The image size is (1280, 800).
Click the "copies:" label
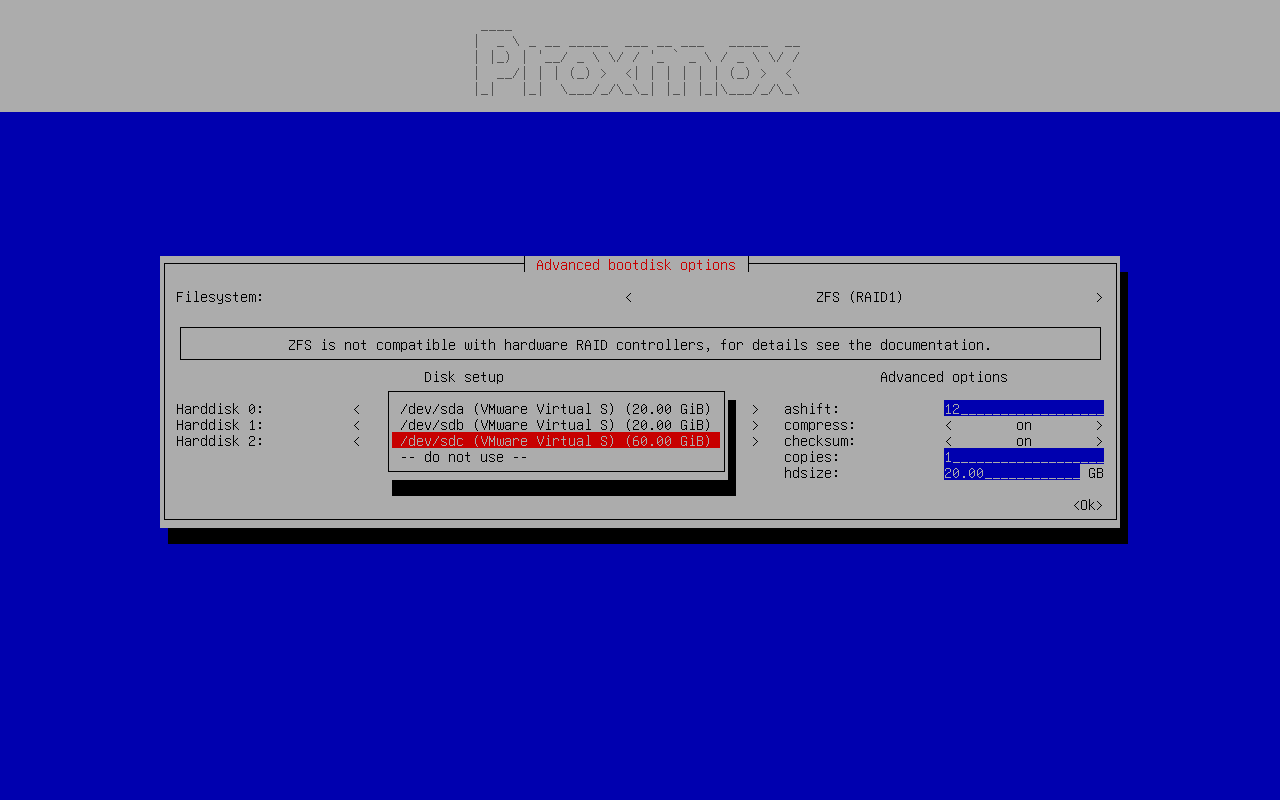click(x=812, y=457)
